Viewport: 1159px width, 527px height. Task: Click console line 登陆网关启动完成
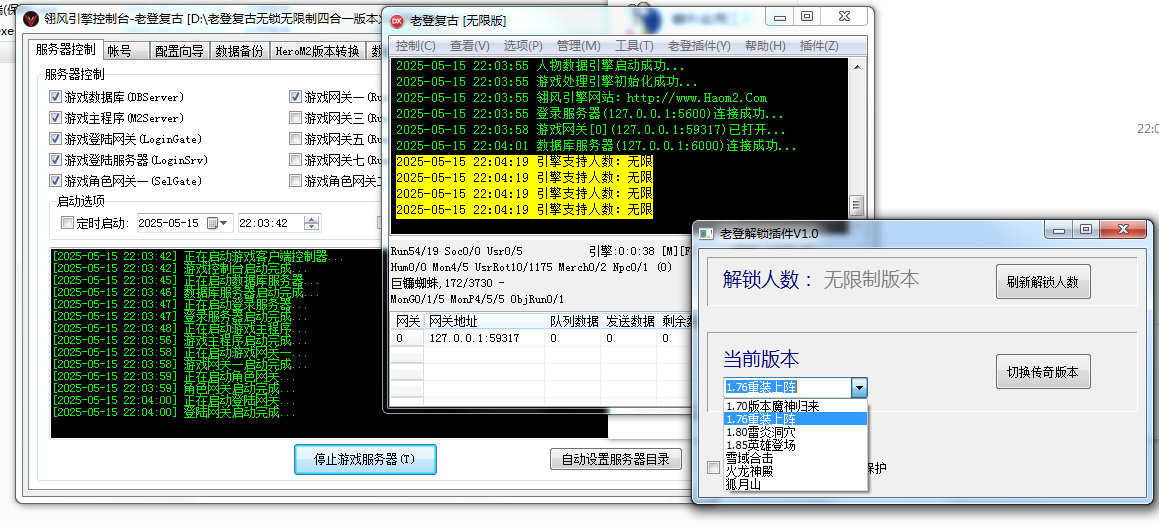click(174, 412)
